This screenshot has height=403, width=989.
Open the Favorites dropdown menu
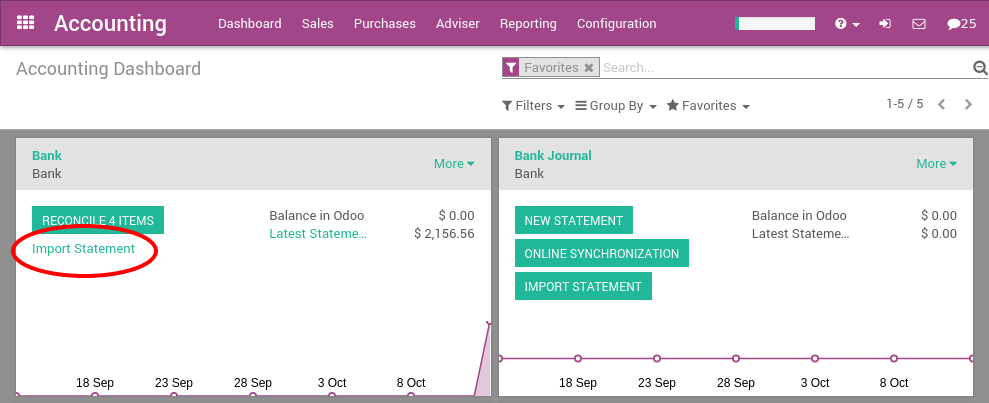point(708,106)
